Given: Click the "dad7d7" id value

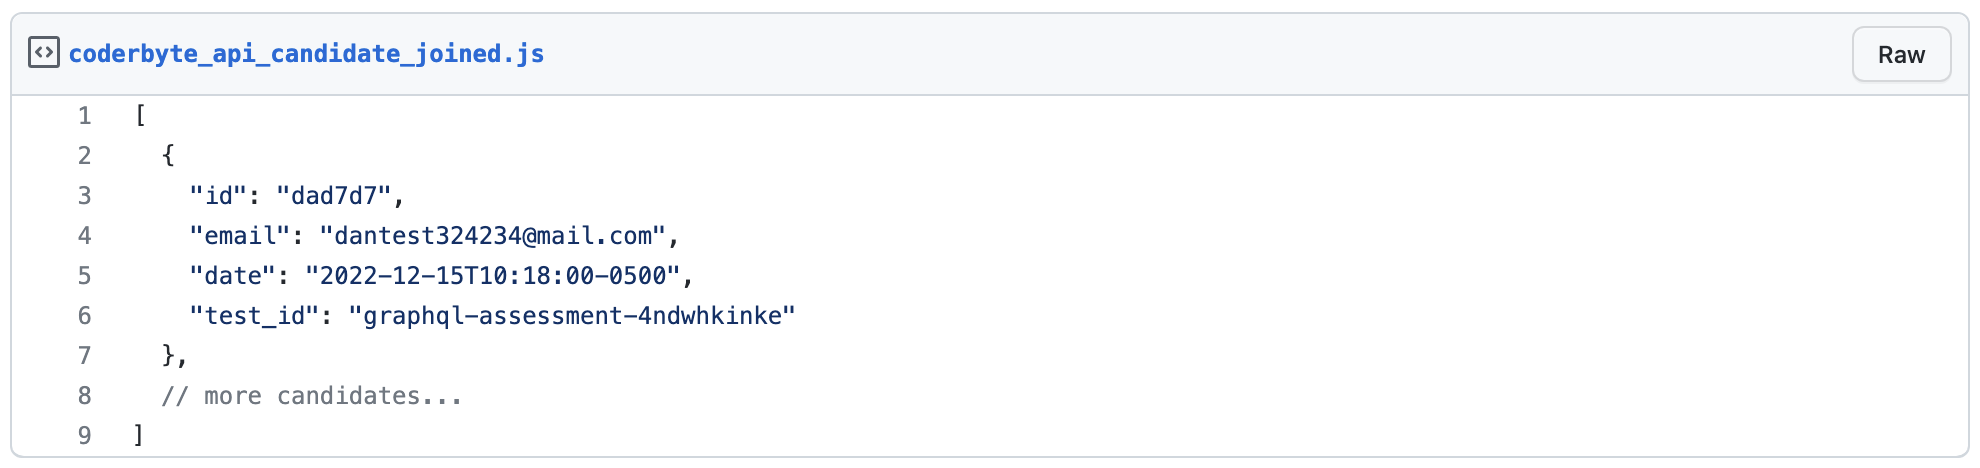Looking at the screenshot, I should tap(333, 196).
